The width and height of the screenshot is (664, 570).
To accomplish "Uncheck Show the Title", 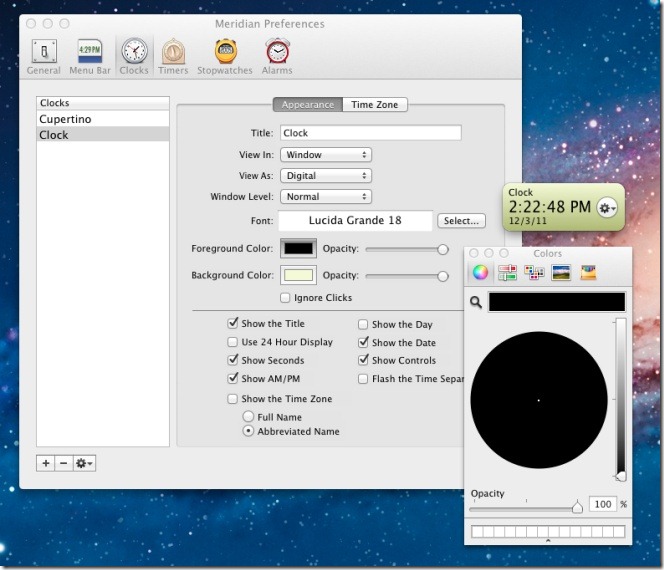I will [x=232, y=324].
